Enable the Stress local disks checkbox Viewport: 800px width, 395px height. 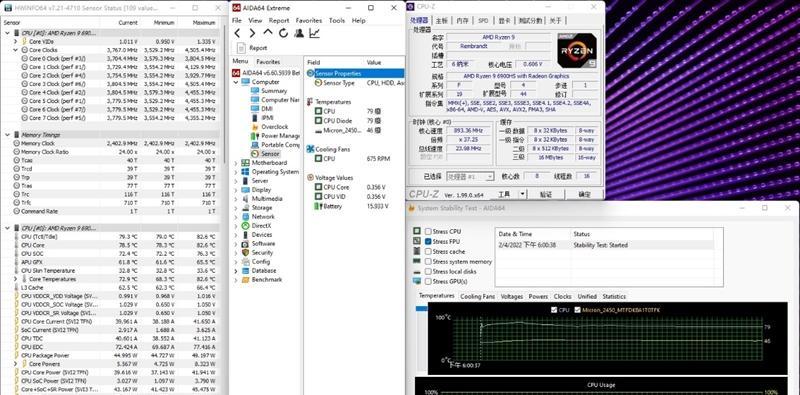click(428, 271)
